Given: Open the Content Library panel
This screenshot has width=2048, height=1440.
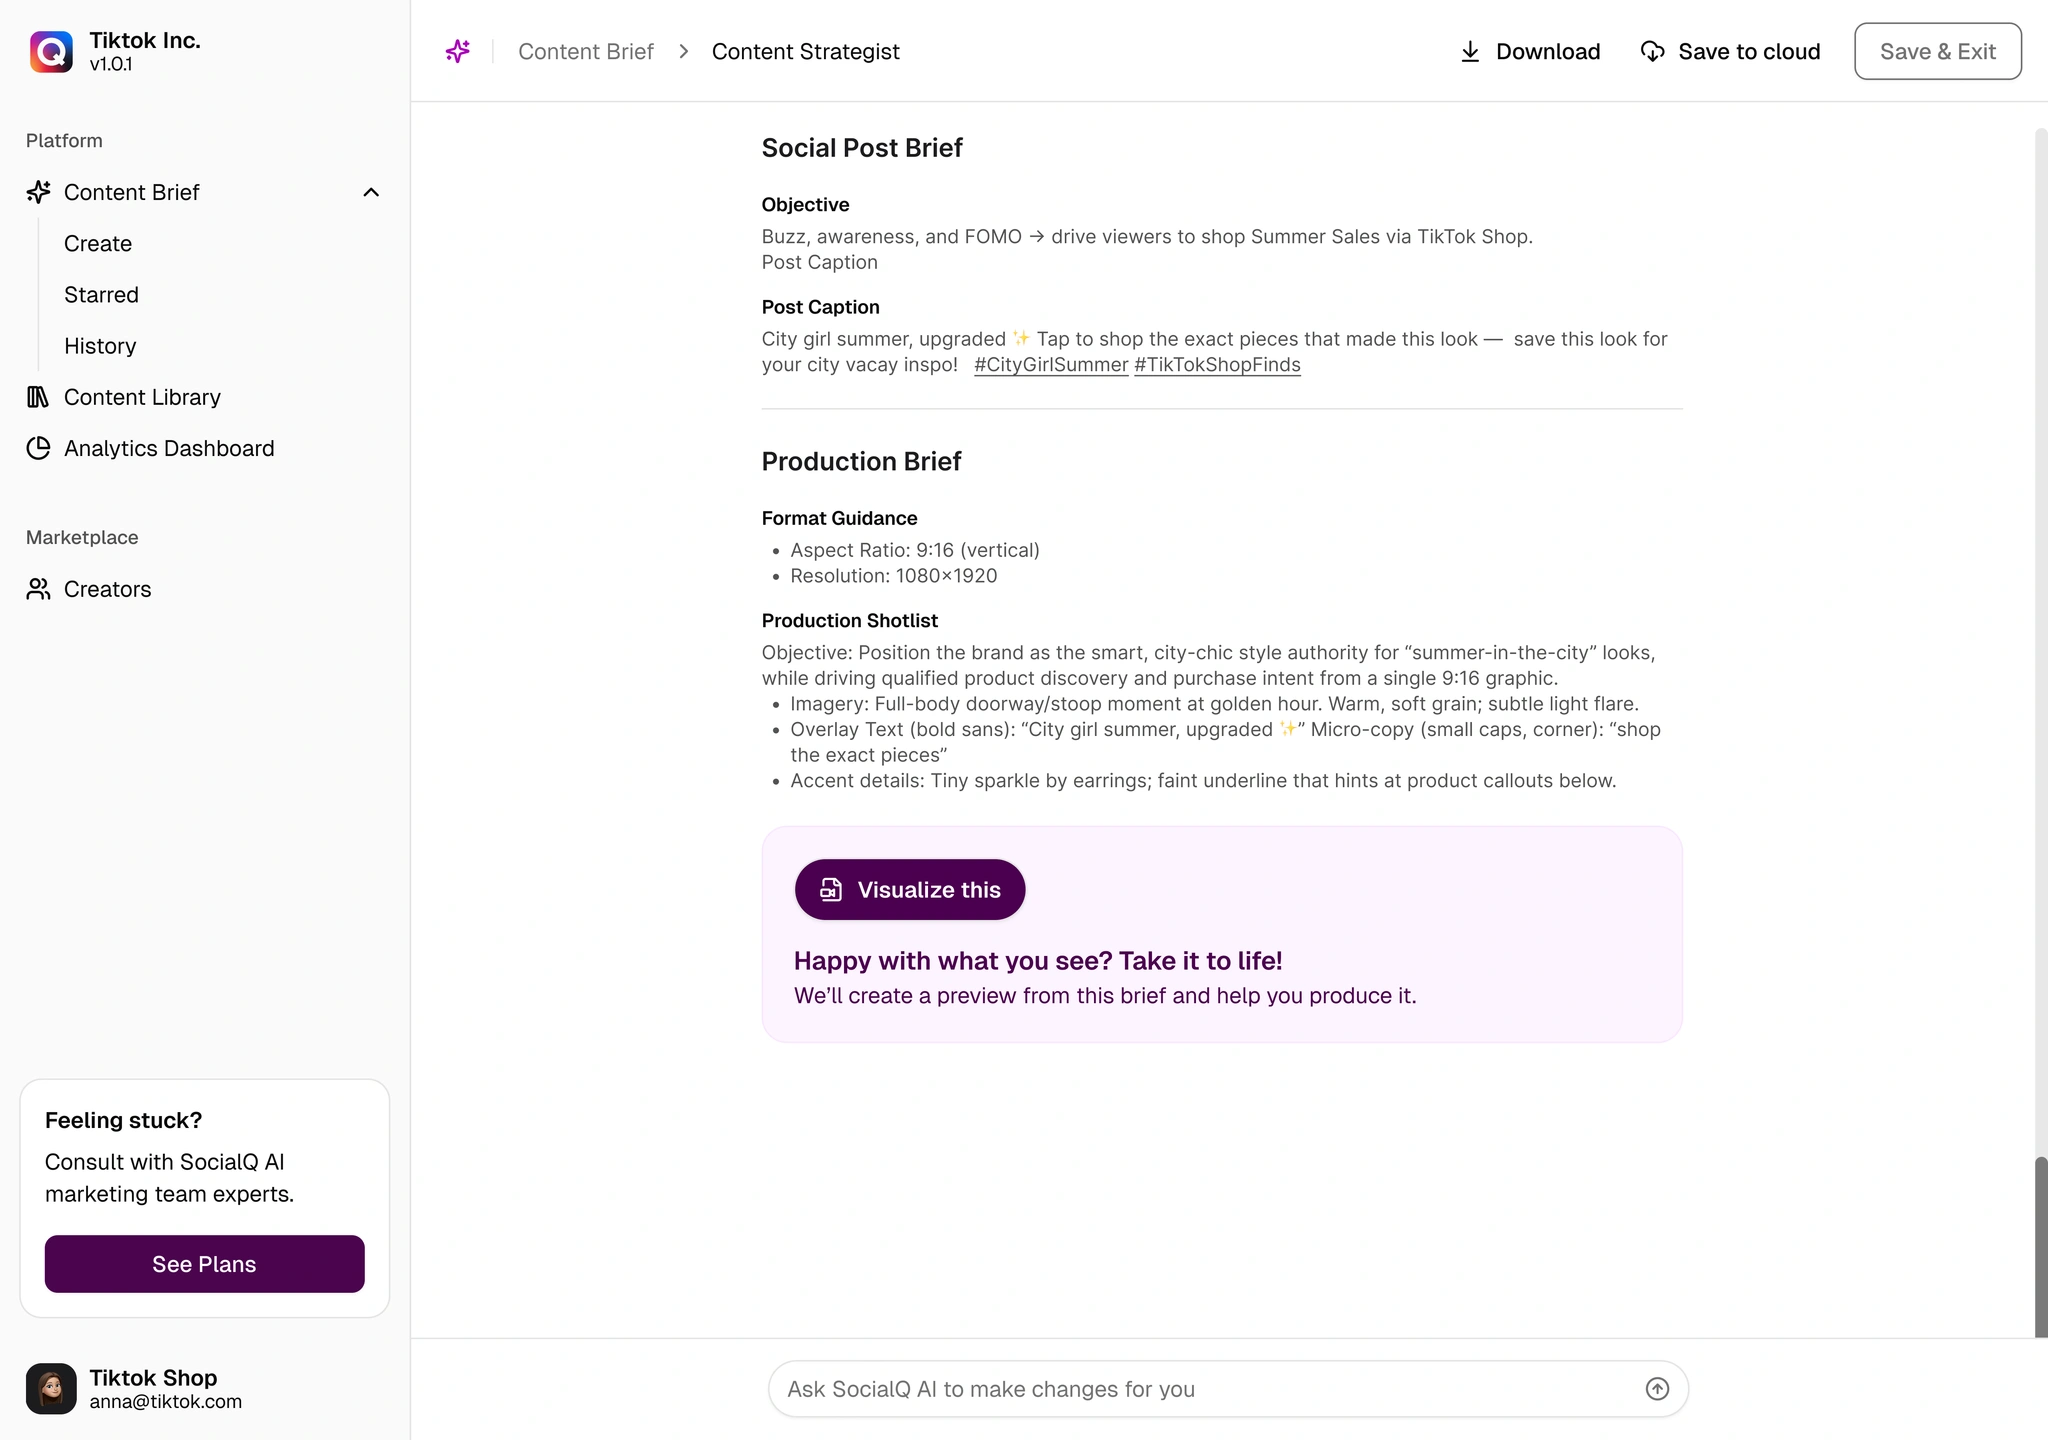Looking at the screenshot, I should pyautogui.click(x=142, y=396).
